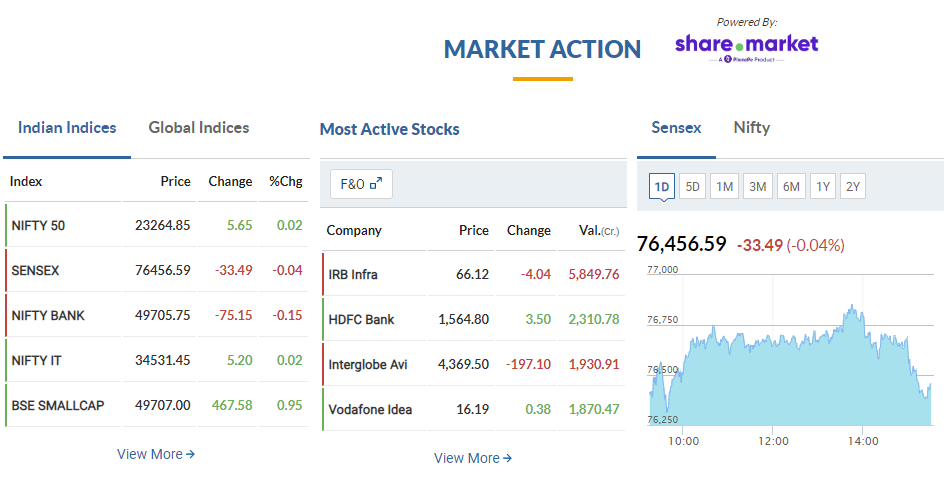Open BSE SMALLCAP index

point(58,405)
